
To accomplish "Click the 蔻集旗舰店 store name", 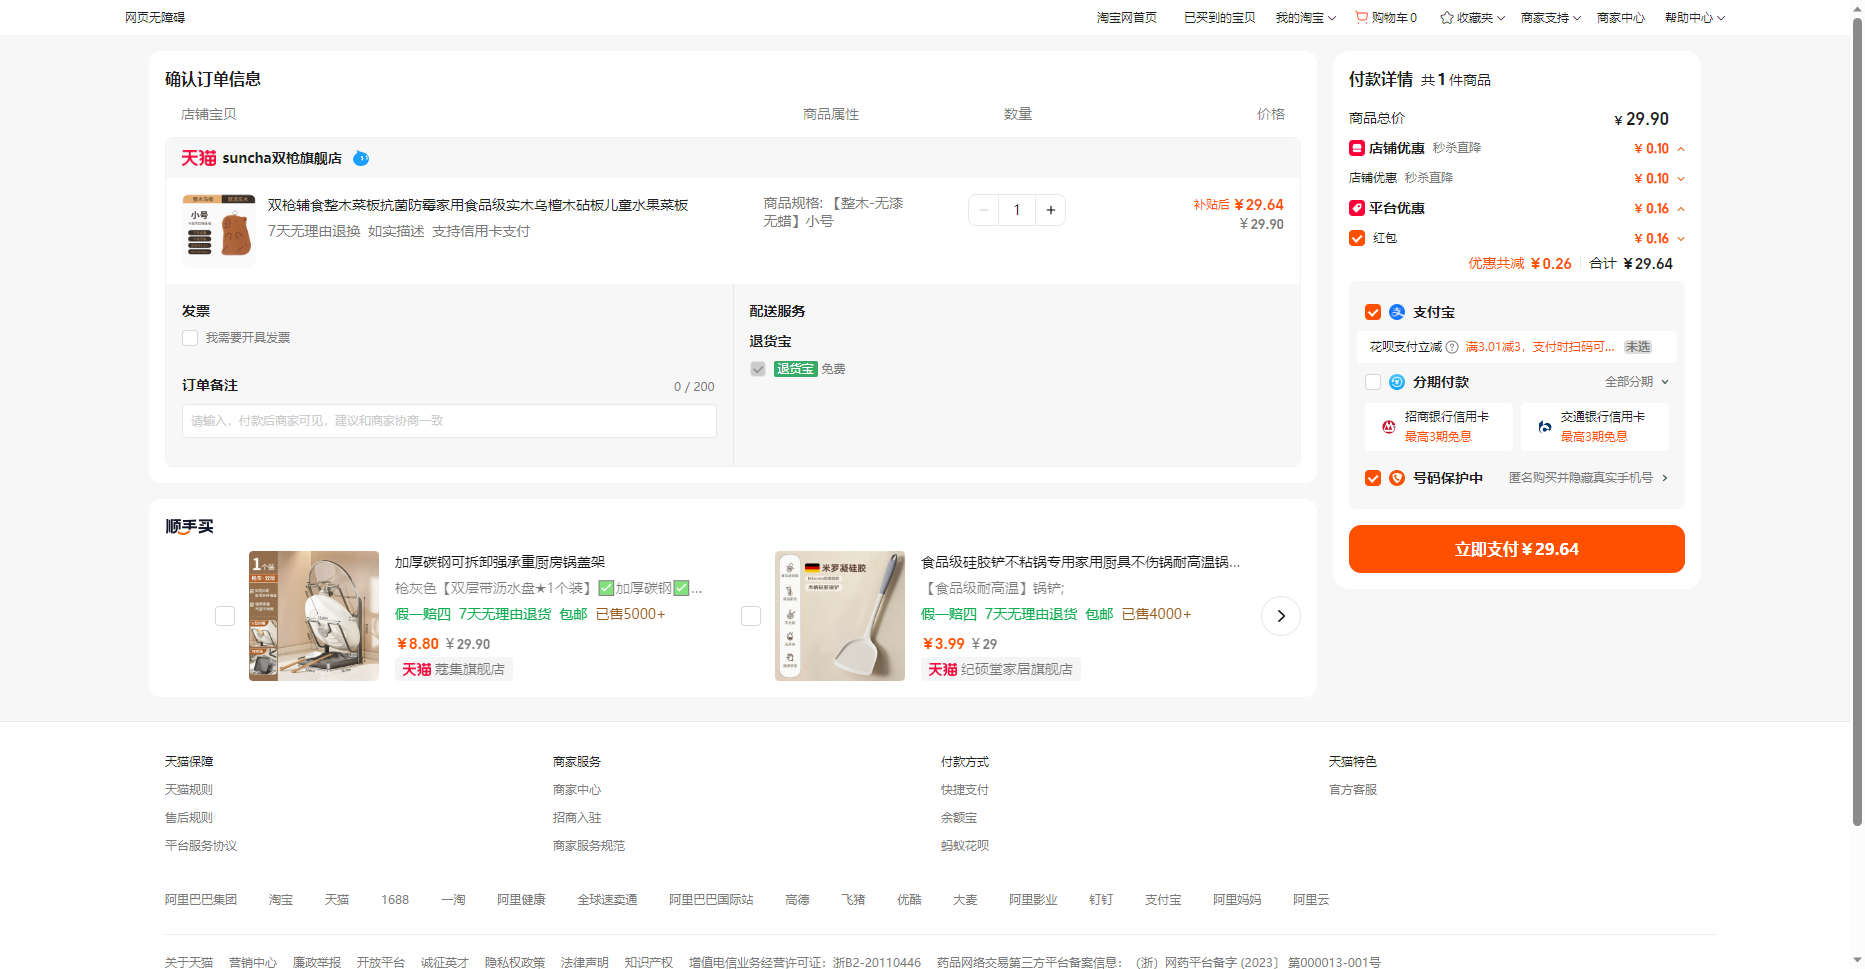I will tap(470, 669).
